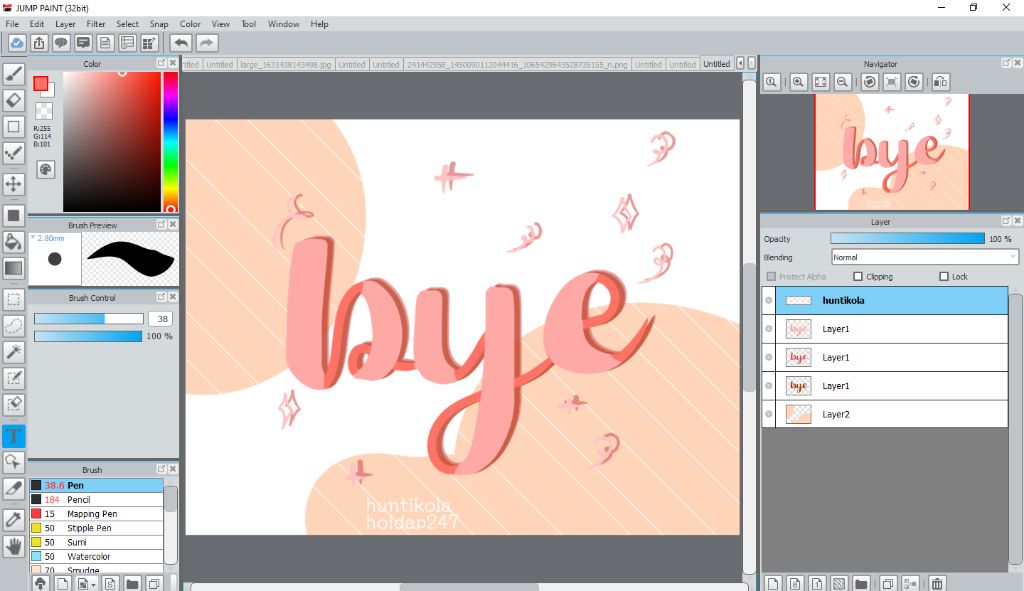This screenshot has height=591, width=1024.
Task: Open the Layer menu in the menu bar
Action: coord(65,24)
